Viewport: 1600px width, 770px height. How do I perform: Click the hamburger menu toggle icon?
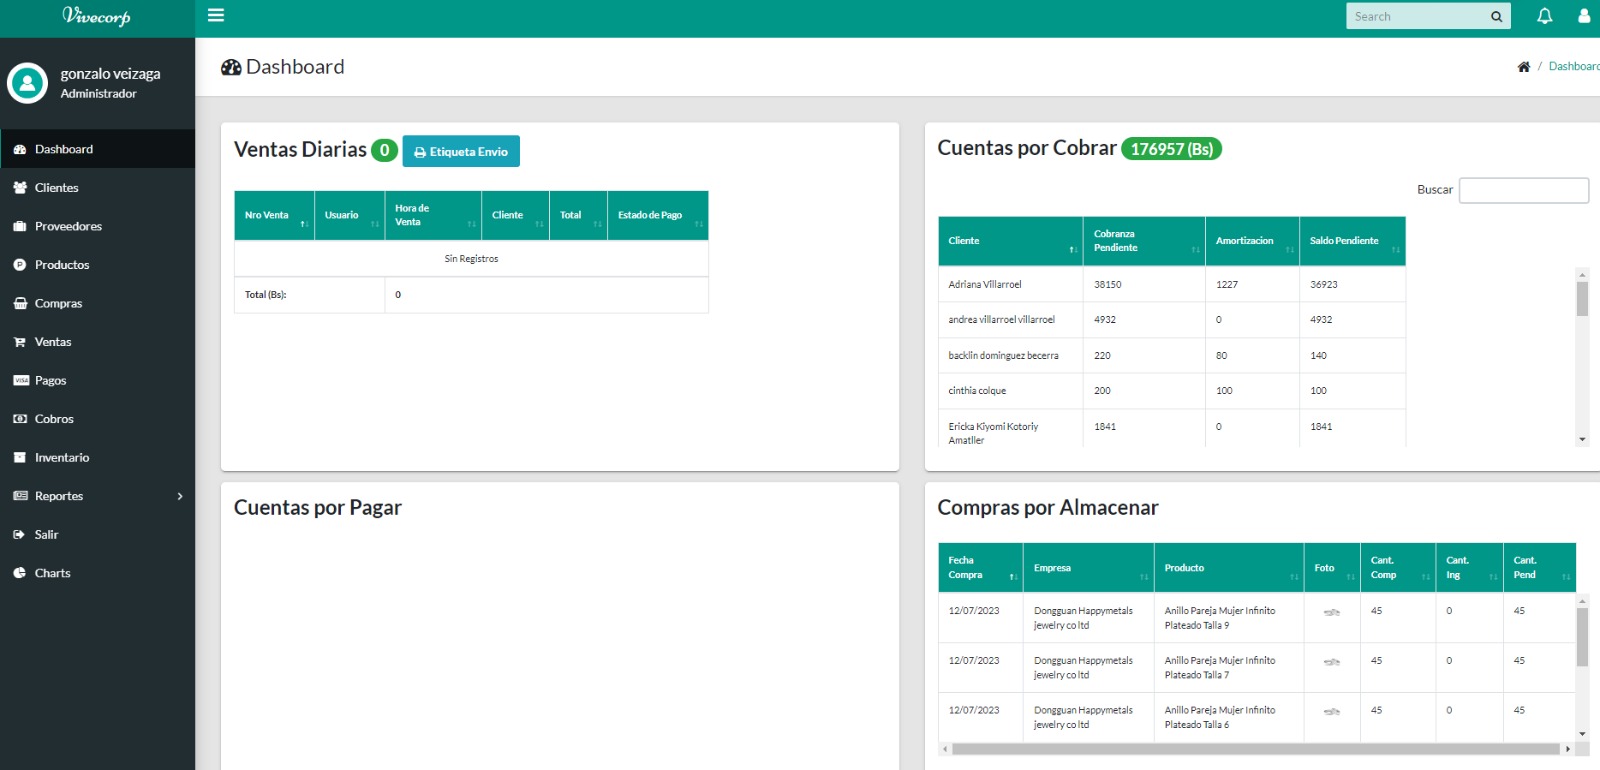click(x=215, y=15)
